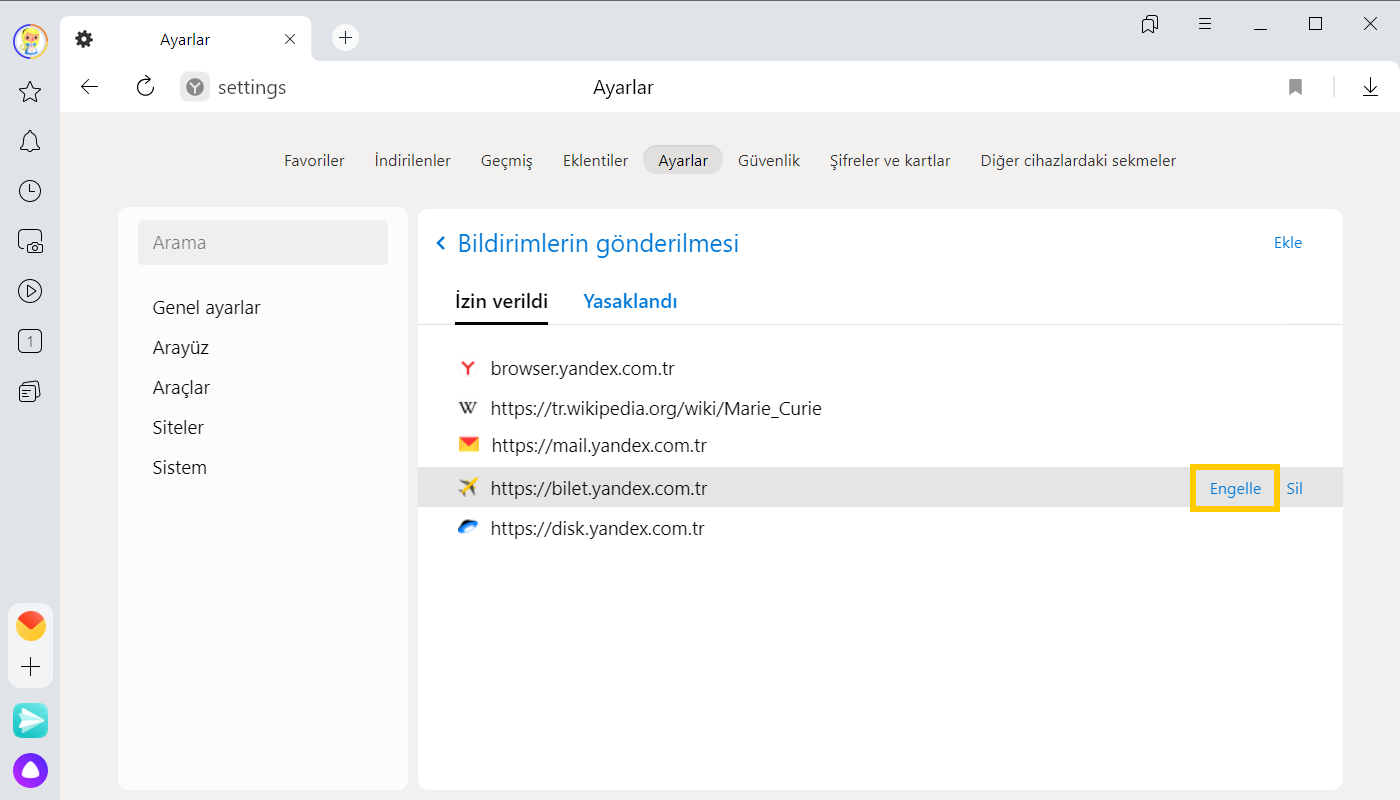Open Genel ayarlar in the settings sidebar

(x=206, y=308)
